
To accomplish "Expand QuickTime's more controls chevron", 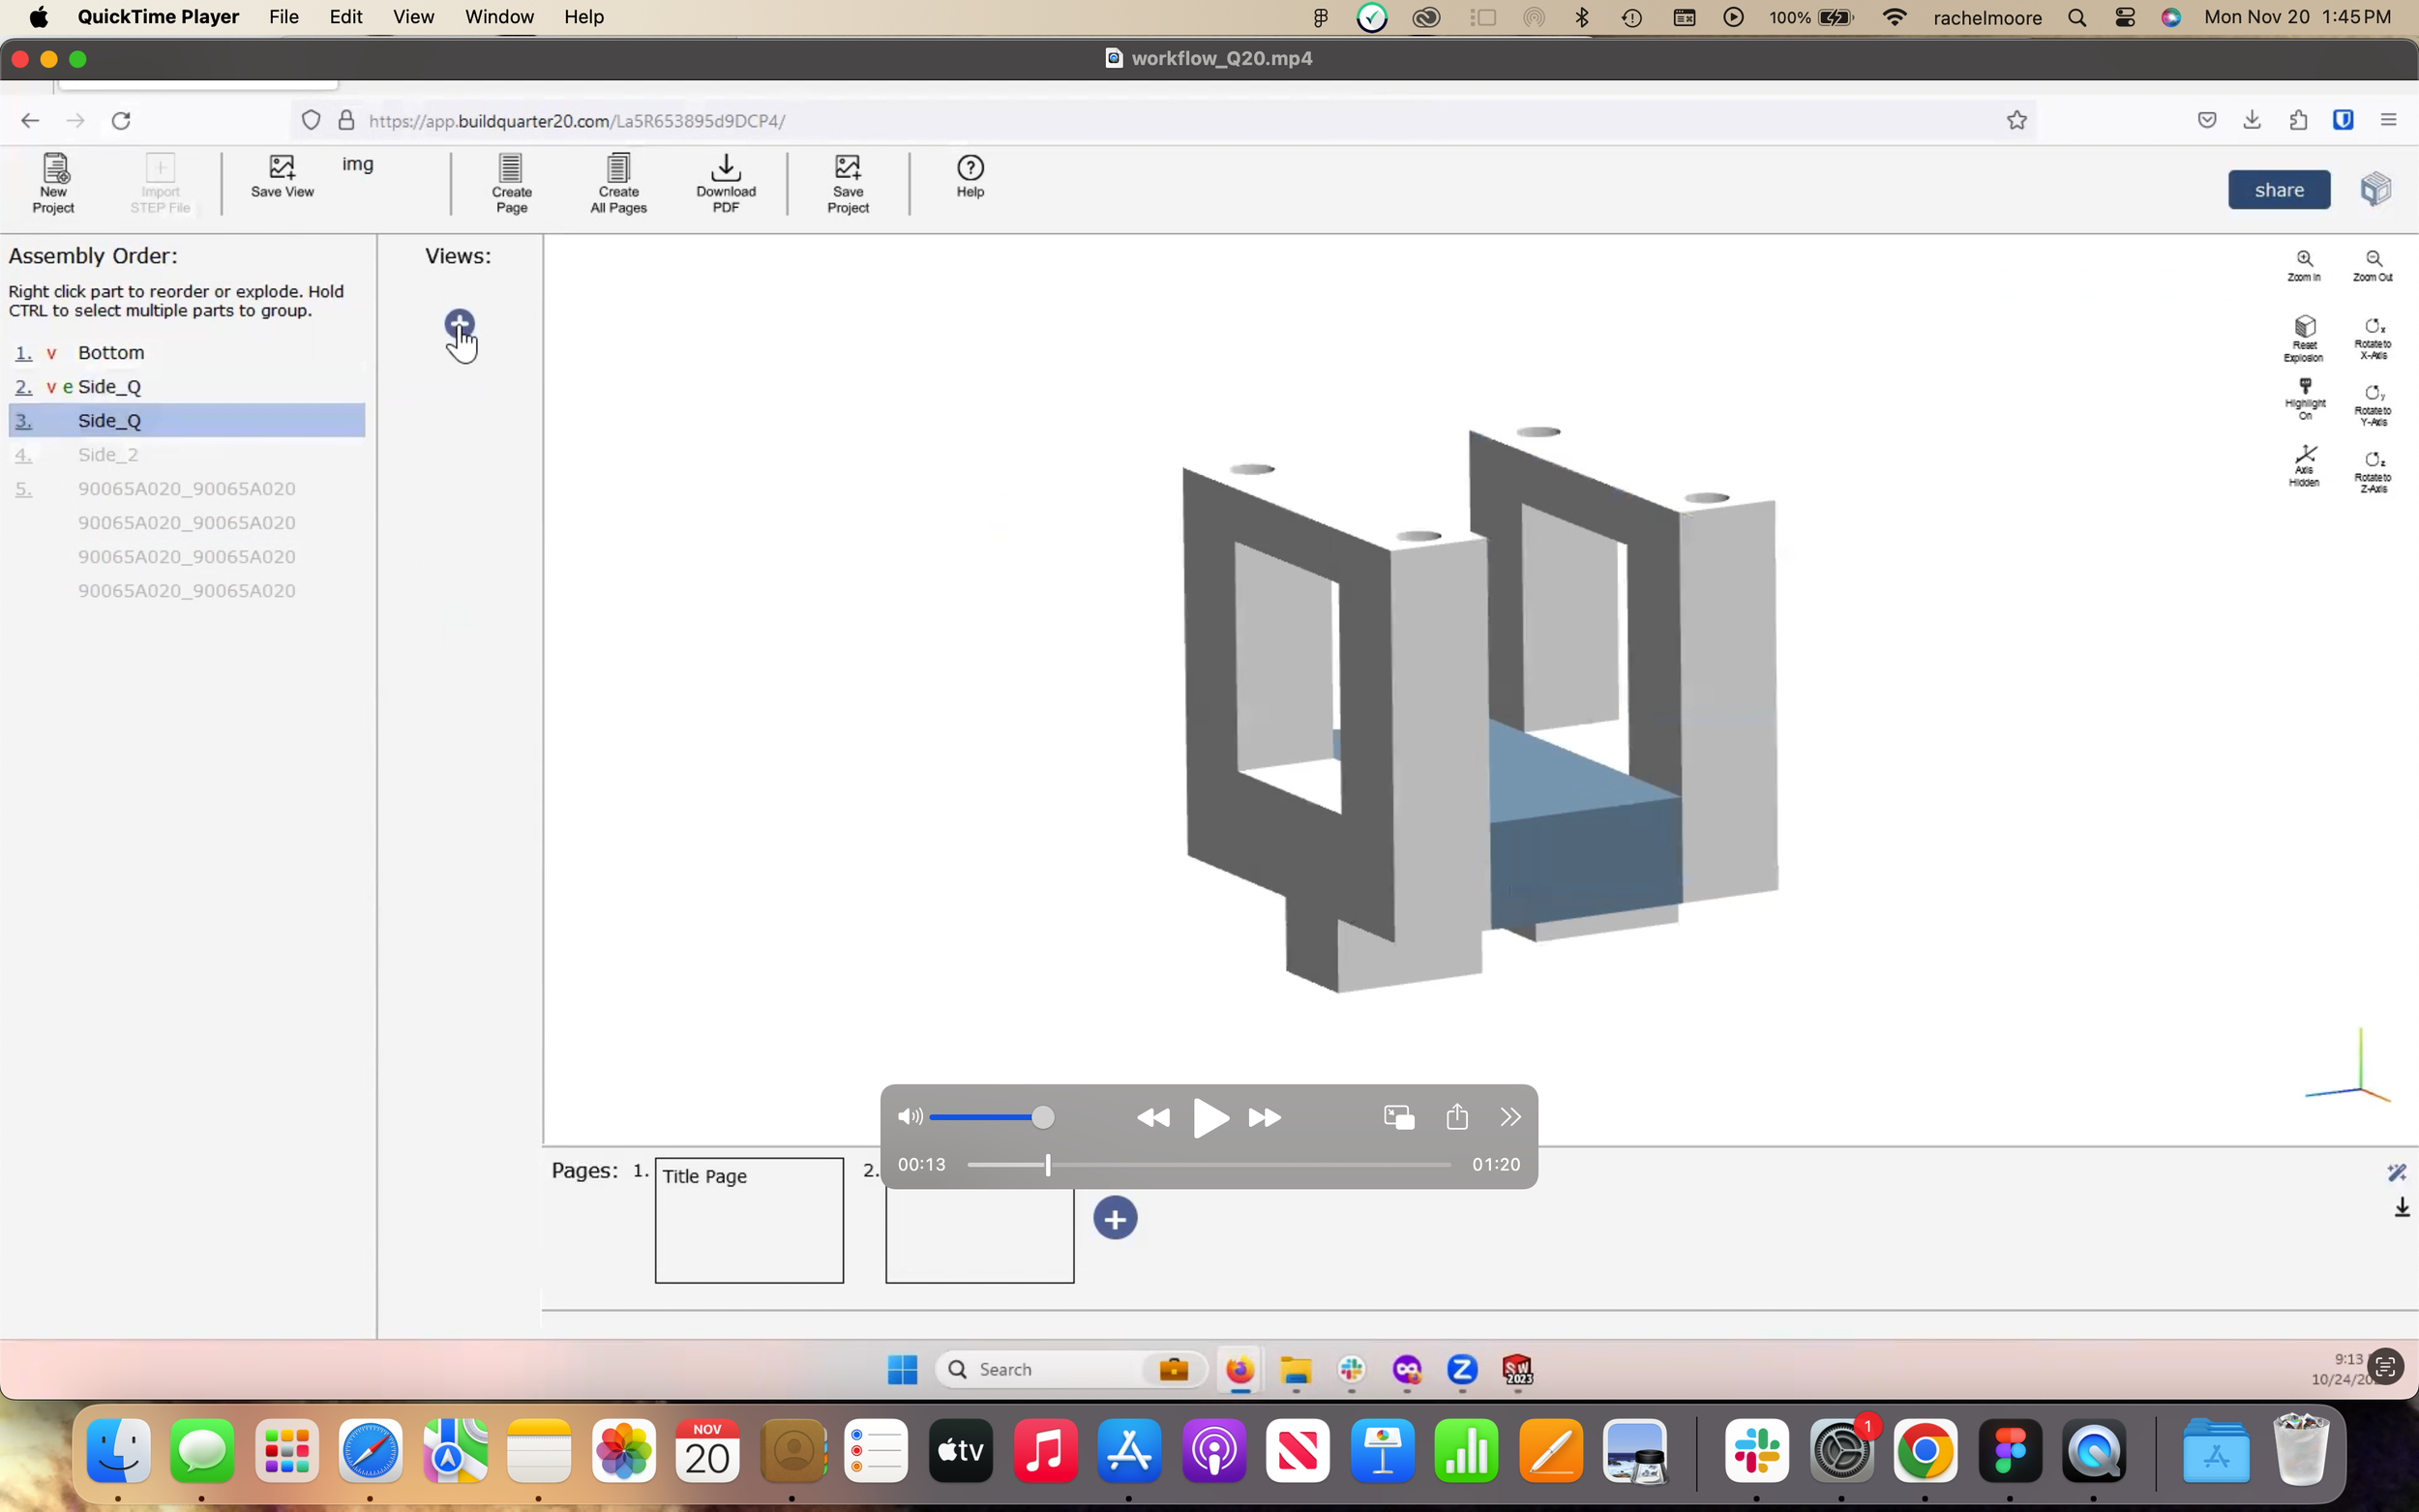I will coord(1510,1117).
